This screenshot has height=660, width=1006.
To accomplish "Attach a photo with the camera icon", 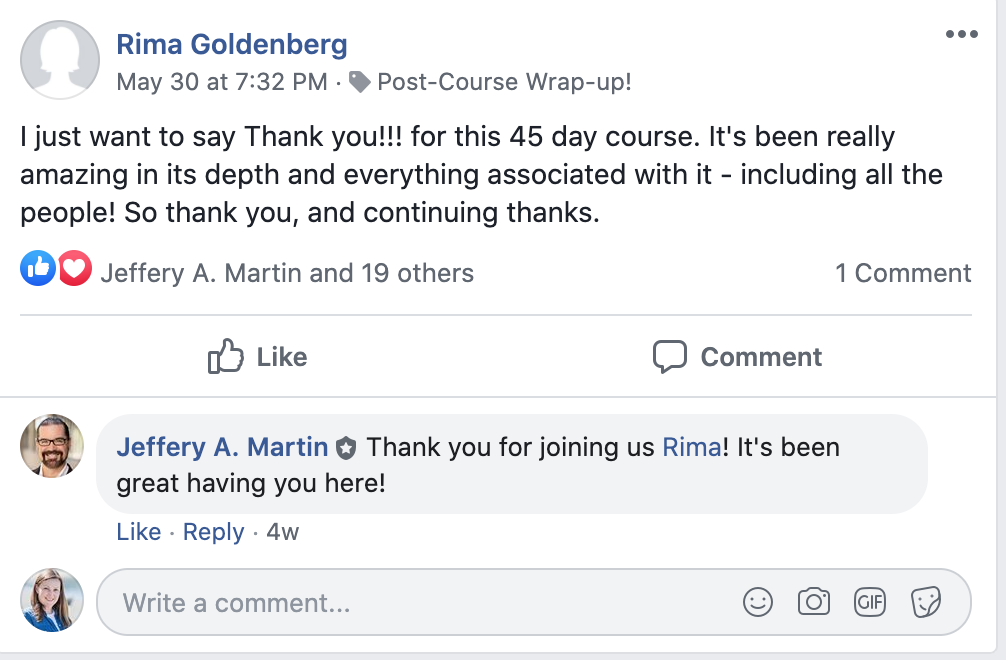I will 814,602.
